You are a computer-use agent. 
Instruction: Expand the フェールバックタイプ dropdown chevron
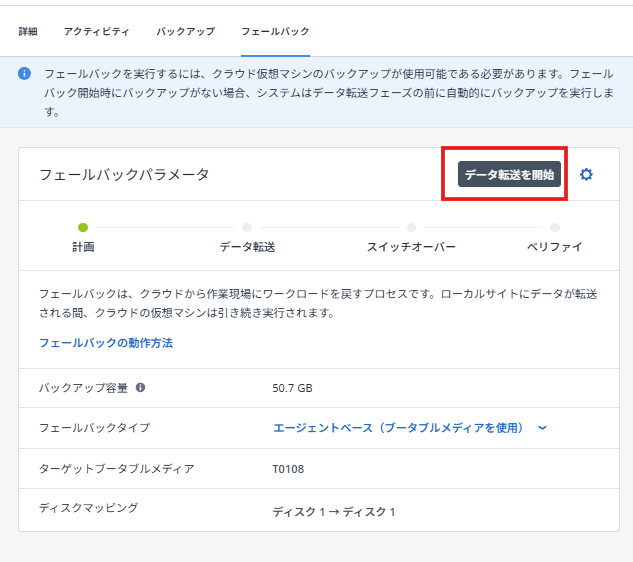point(542,428)
